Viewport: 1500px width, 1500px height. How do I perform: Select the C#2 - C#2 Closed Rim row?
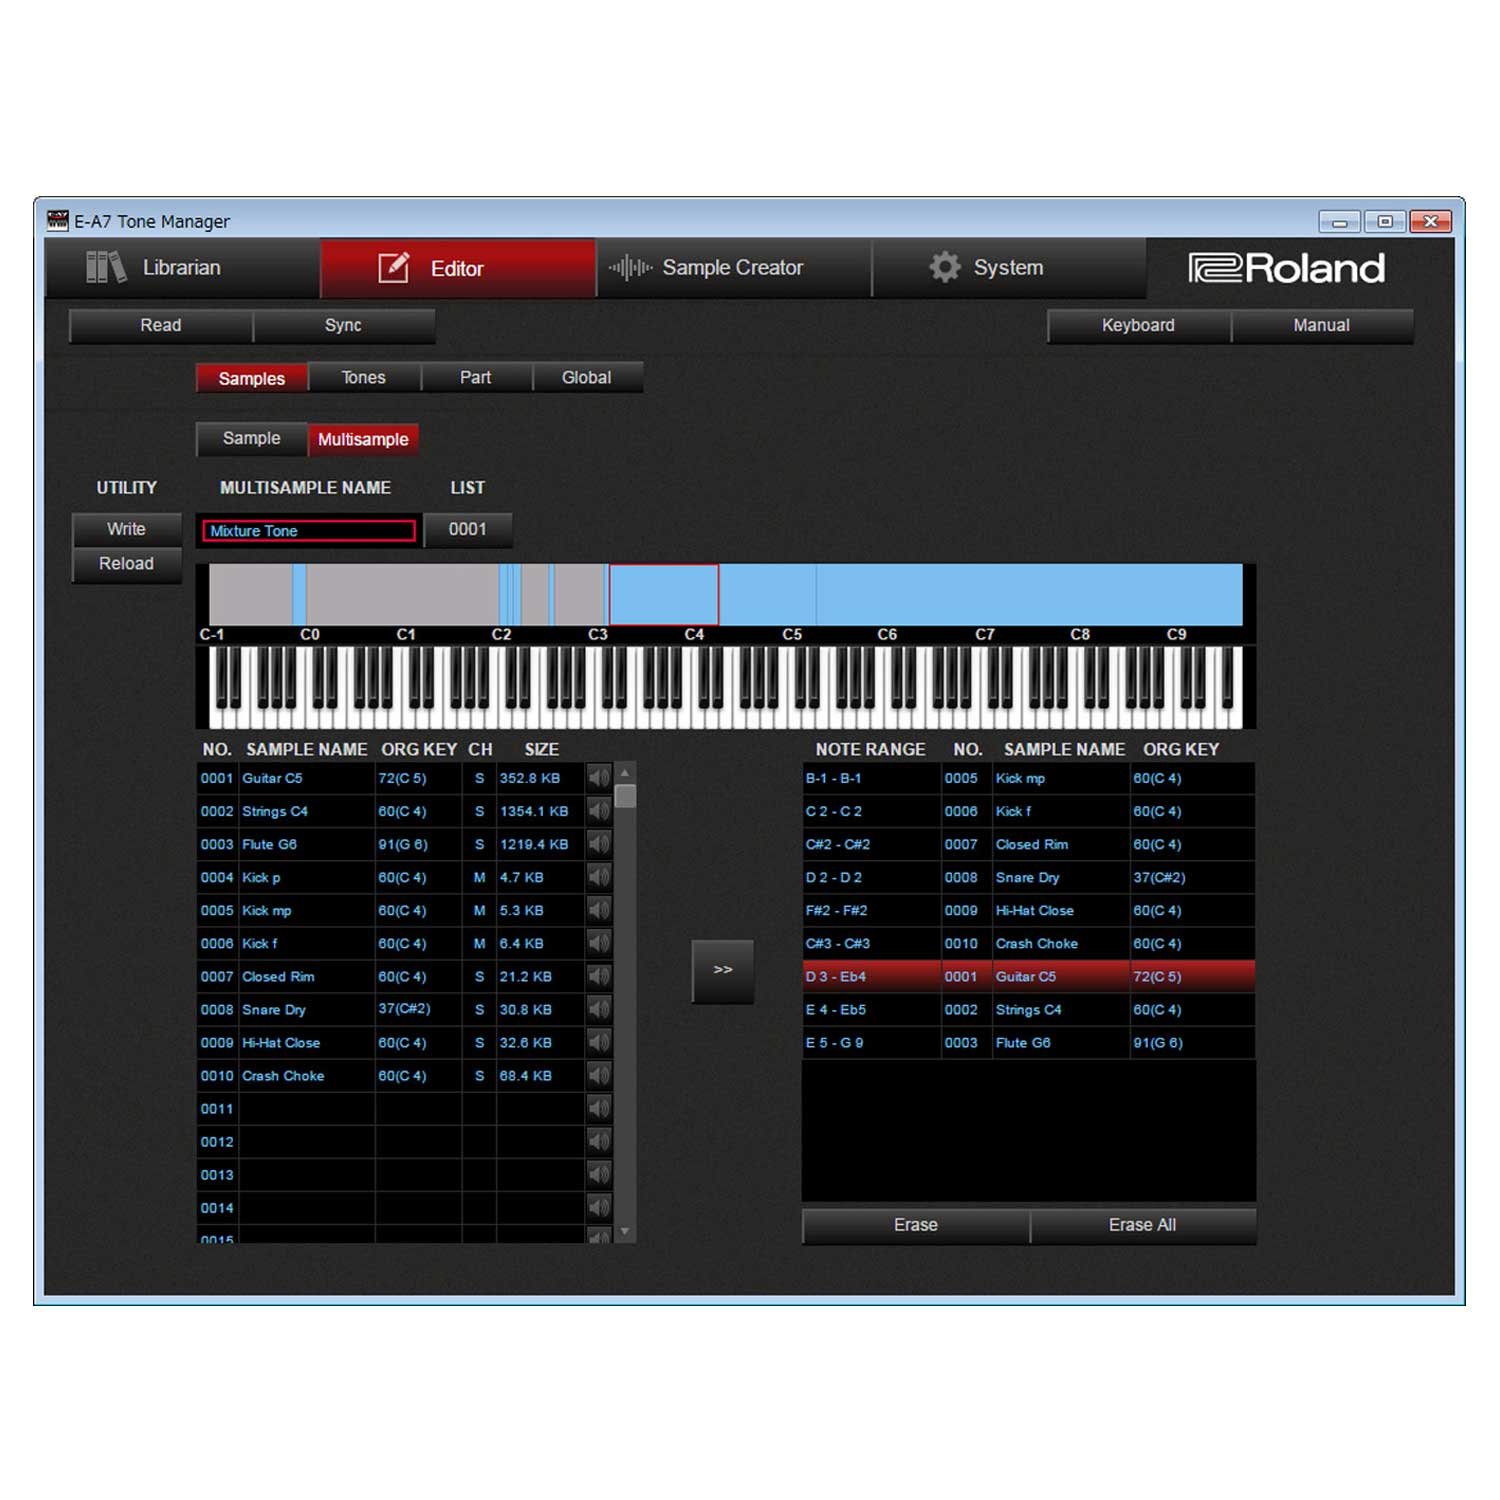[1029, 844]
